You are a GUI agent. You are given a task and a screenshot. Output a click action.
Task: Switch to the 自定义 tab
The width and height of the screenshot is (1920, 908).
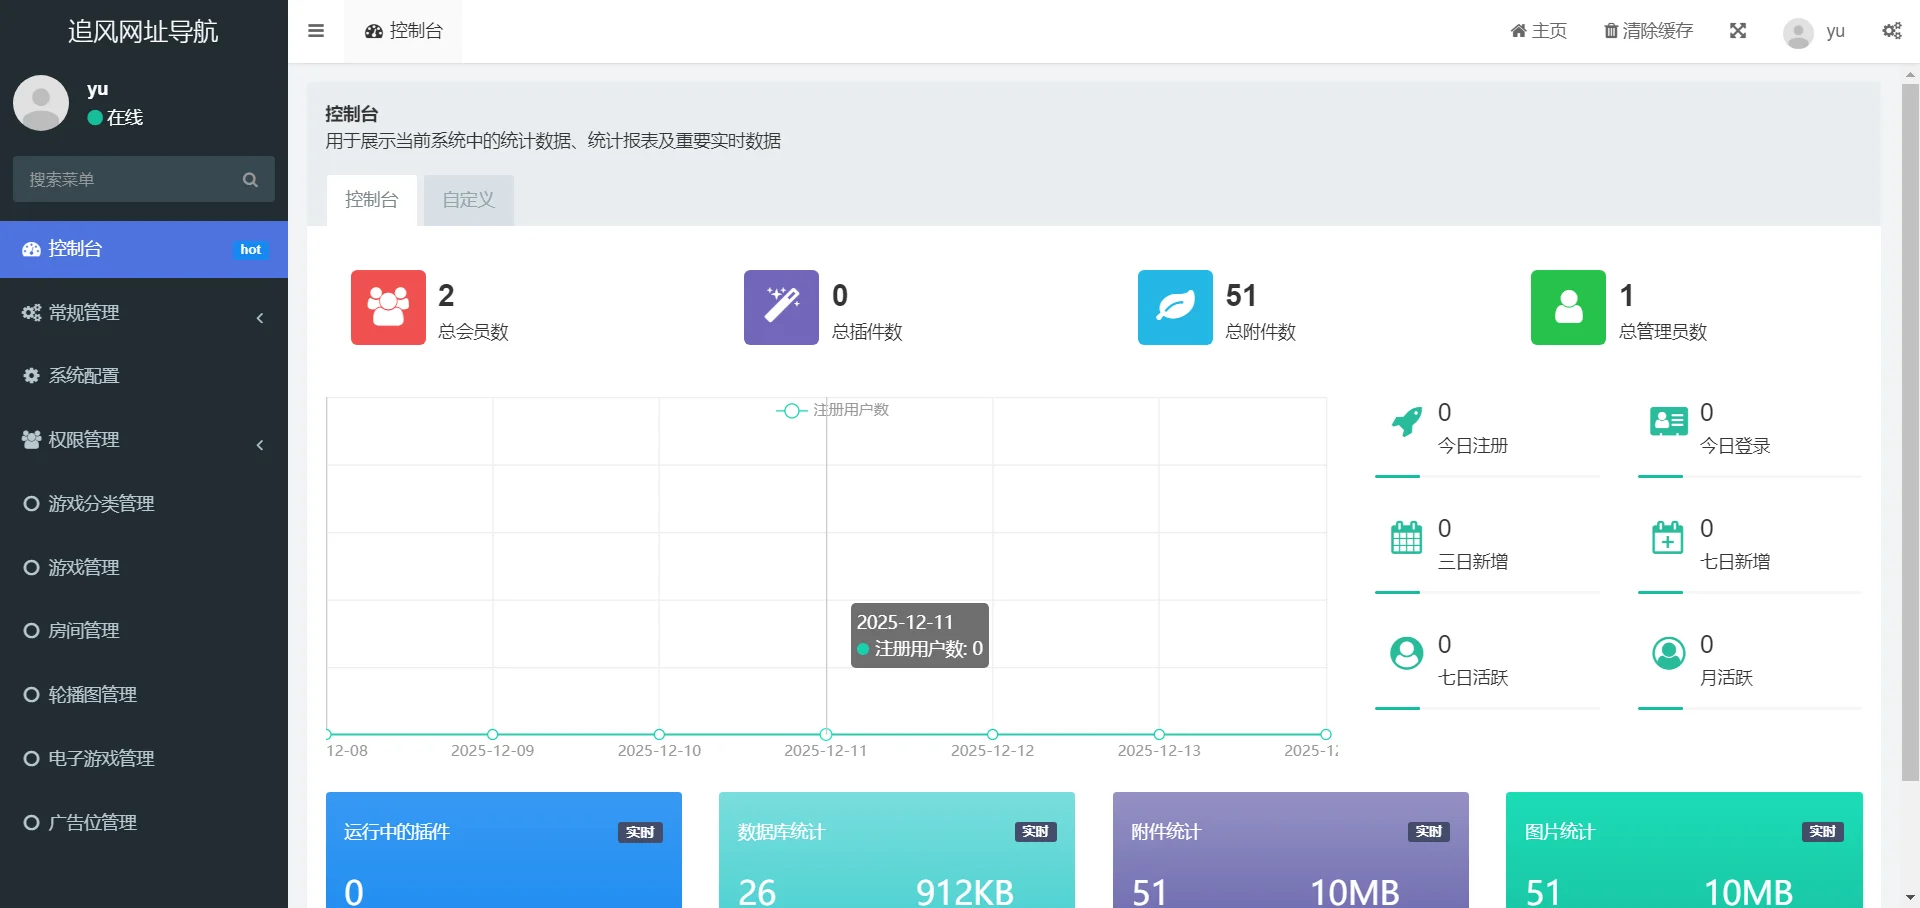(x=468, y=200)
